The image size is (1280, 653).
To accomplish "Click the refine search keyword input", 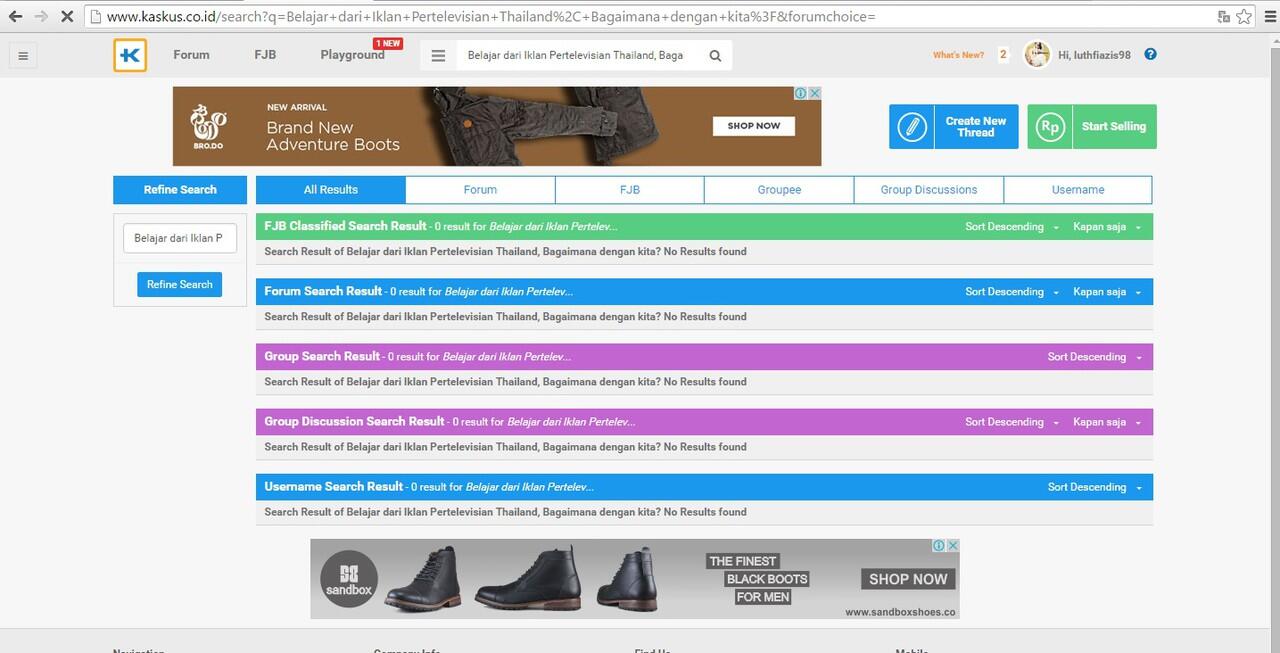I will (180, 238).
